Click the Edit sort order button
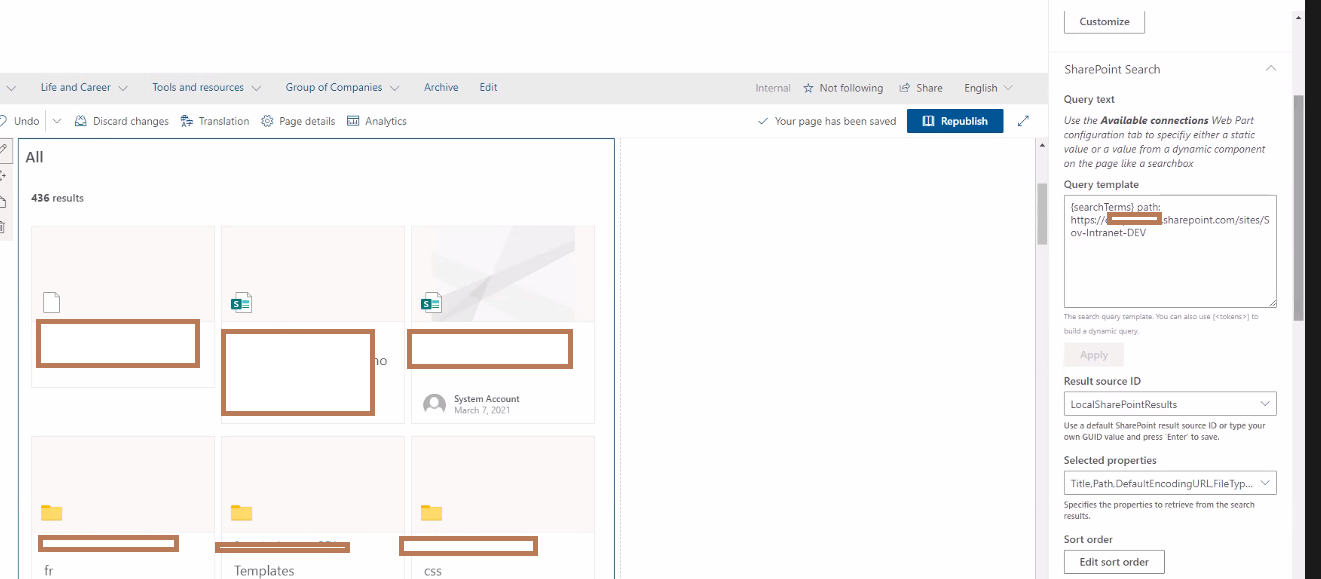This screenshot has height=579, width=1321. tap(1114, 562)
